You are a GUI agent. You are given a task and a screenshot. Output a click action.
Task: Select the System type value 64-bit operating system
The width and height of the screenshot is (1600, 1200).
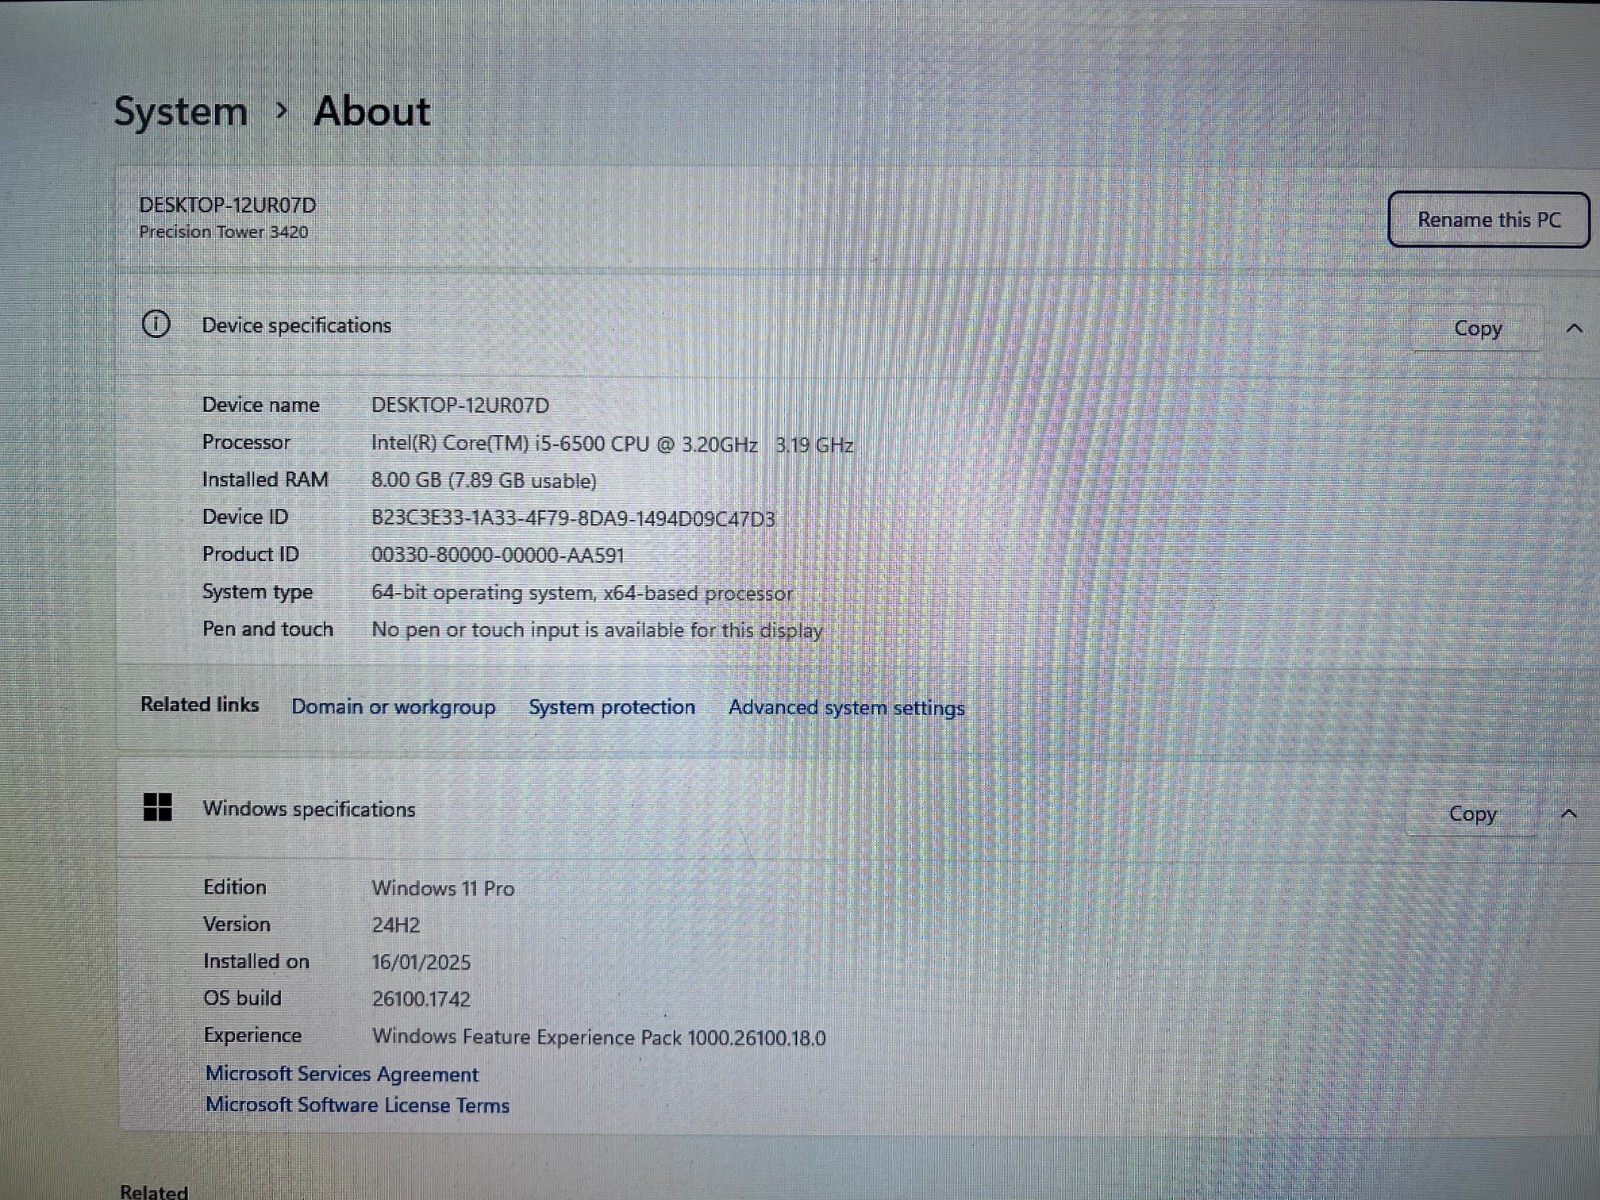(x=582, y=593)
